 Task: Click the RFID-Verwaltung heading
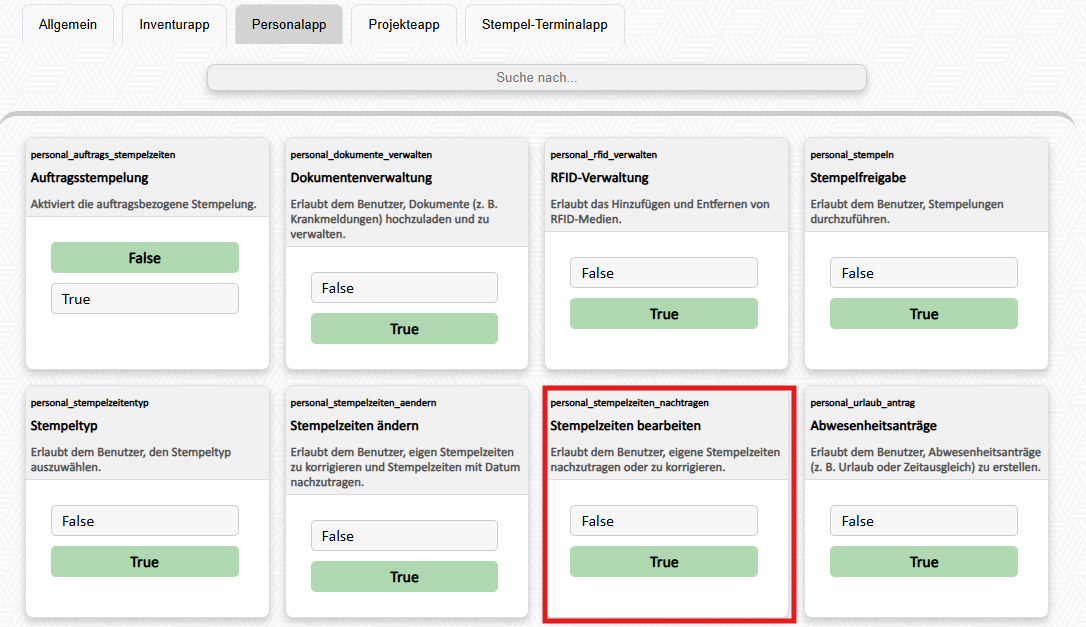pyautogui.click(x=600, y=177)
